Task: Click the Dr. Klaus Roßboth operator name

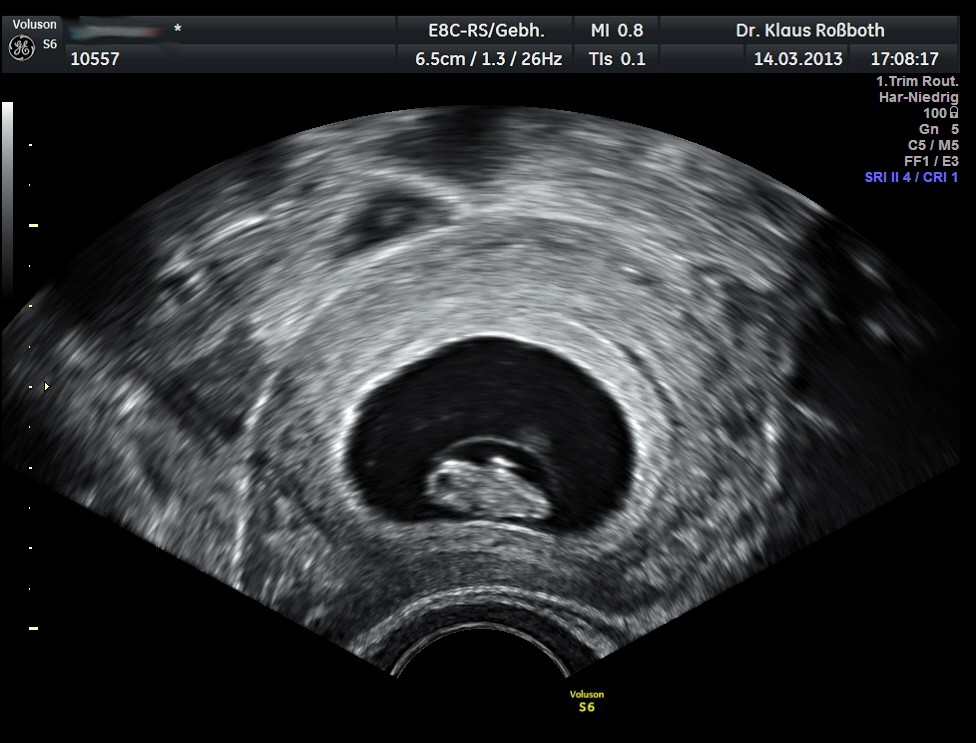Action: tap(810, 30)
